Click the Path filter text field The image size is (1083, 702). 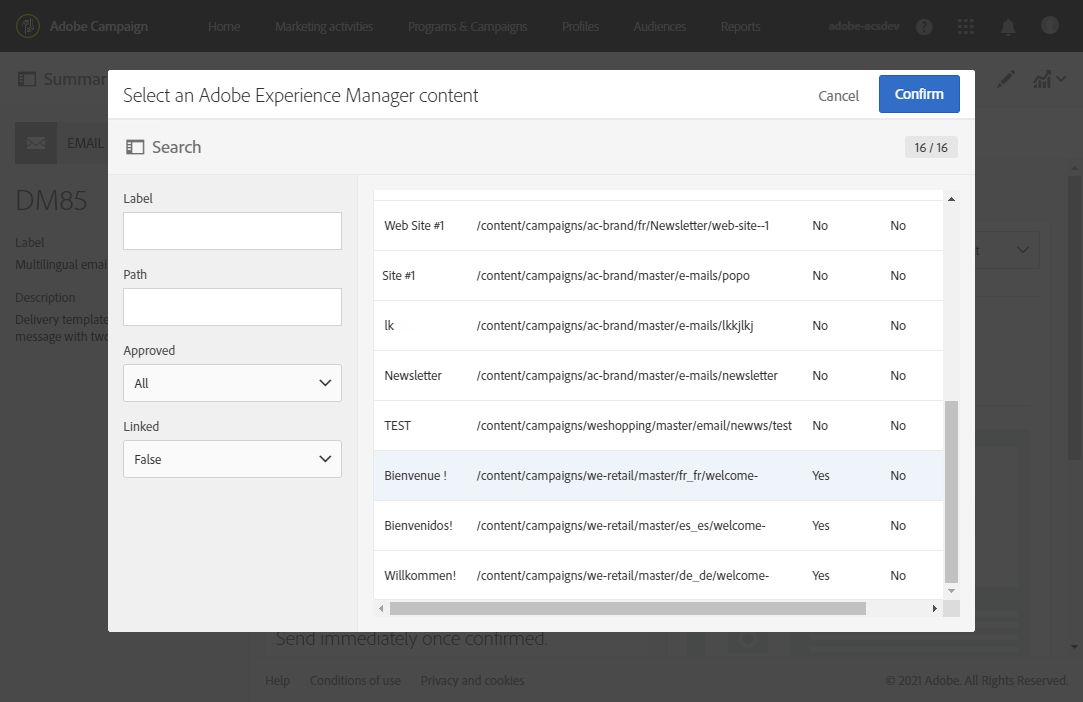(x=232, y=307)
